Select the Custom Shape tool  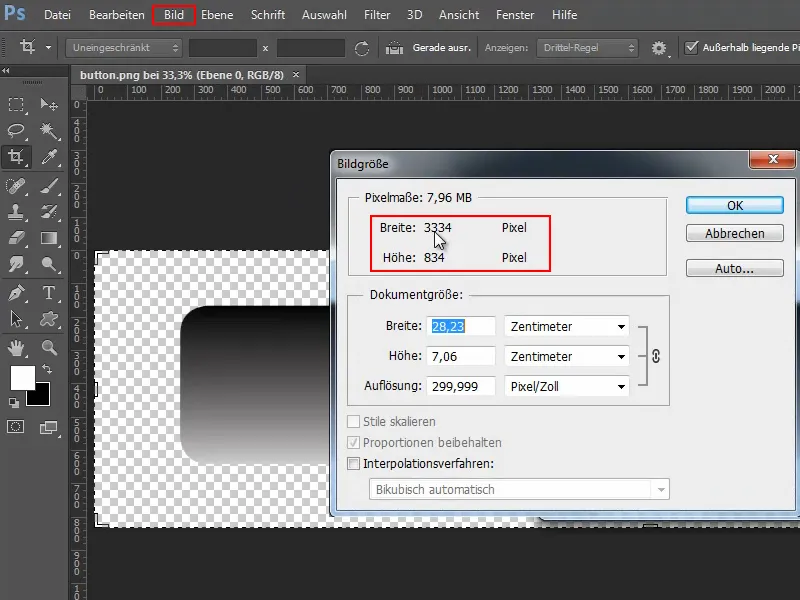click(49, 319)
